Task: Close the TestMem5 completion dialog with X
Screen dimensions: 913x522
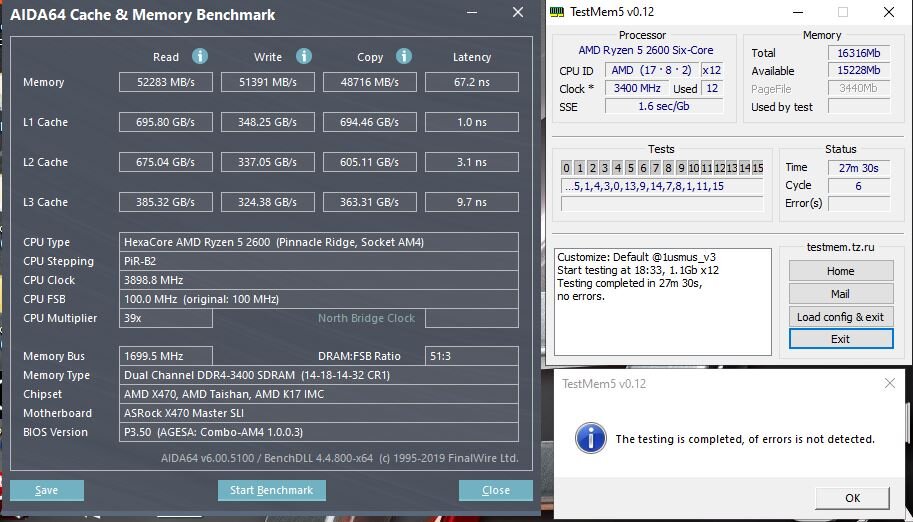Action: pos(890,383)
